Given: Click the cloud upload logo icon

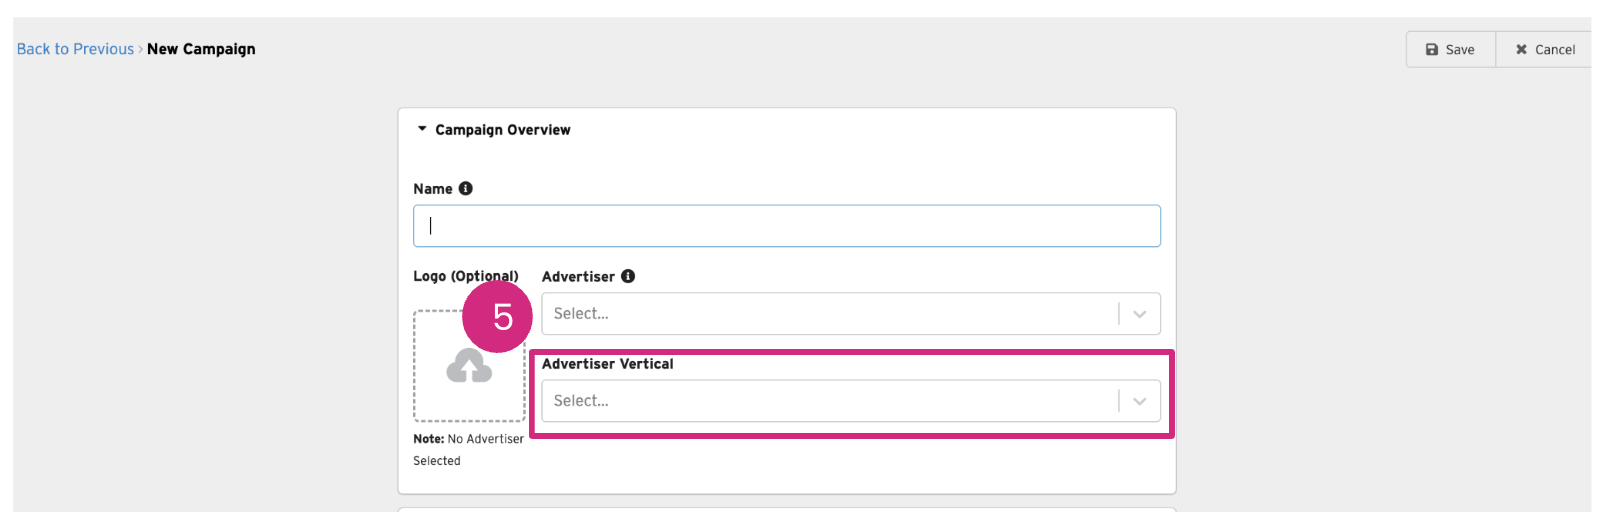Looking at the screenshot, I should click(469, 367).
